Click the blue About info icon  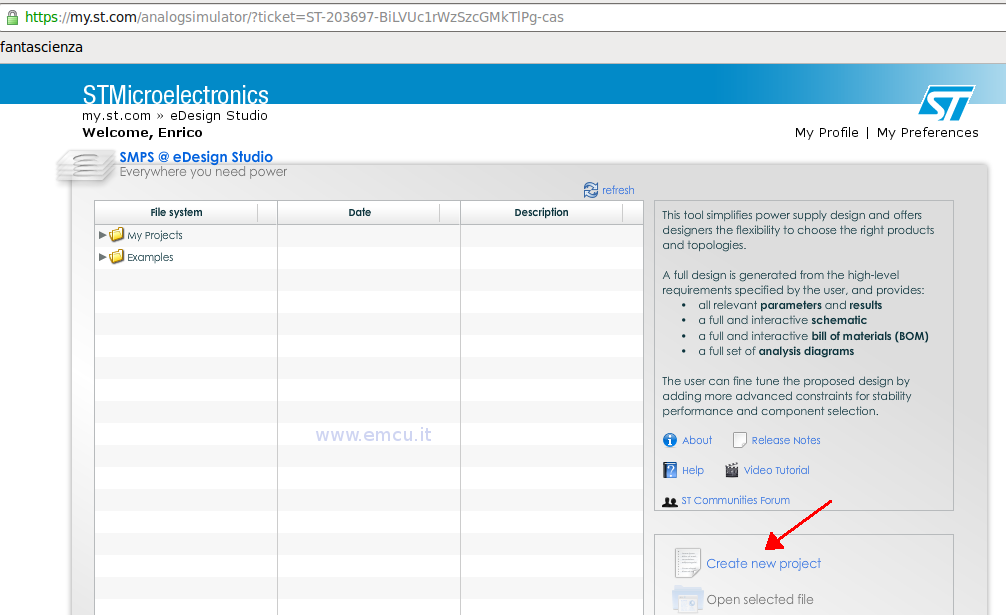[670, 440]
